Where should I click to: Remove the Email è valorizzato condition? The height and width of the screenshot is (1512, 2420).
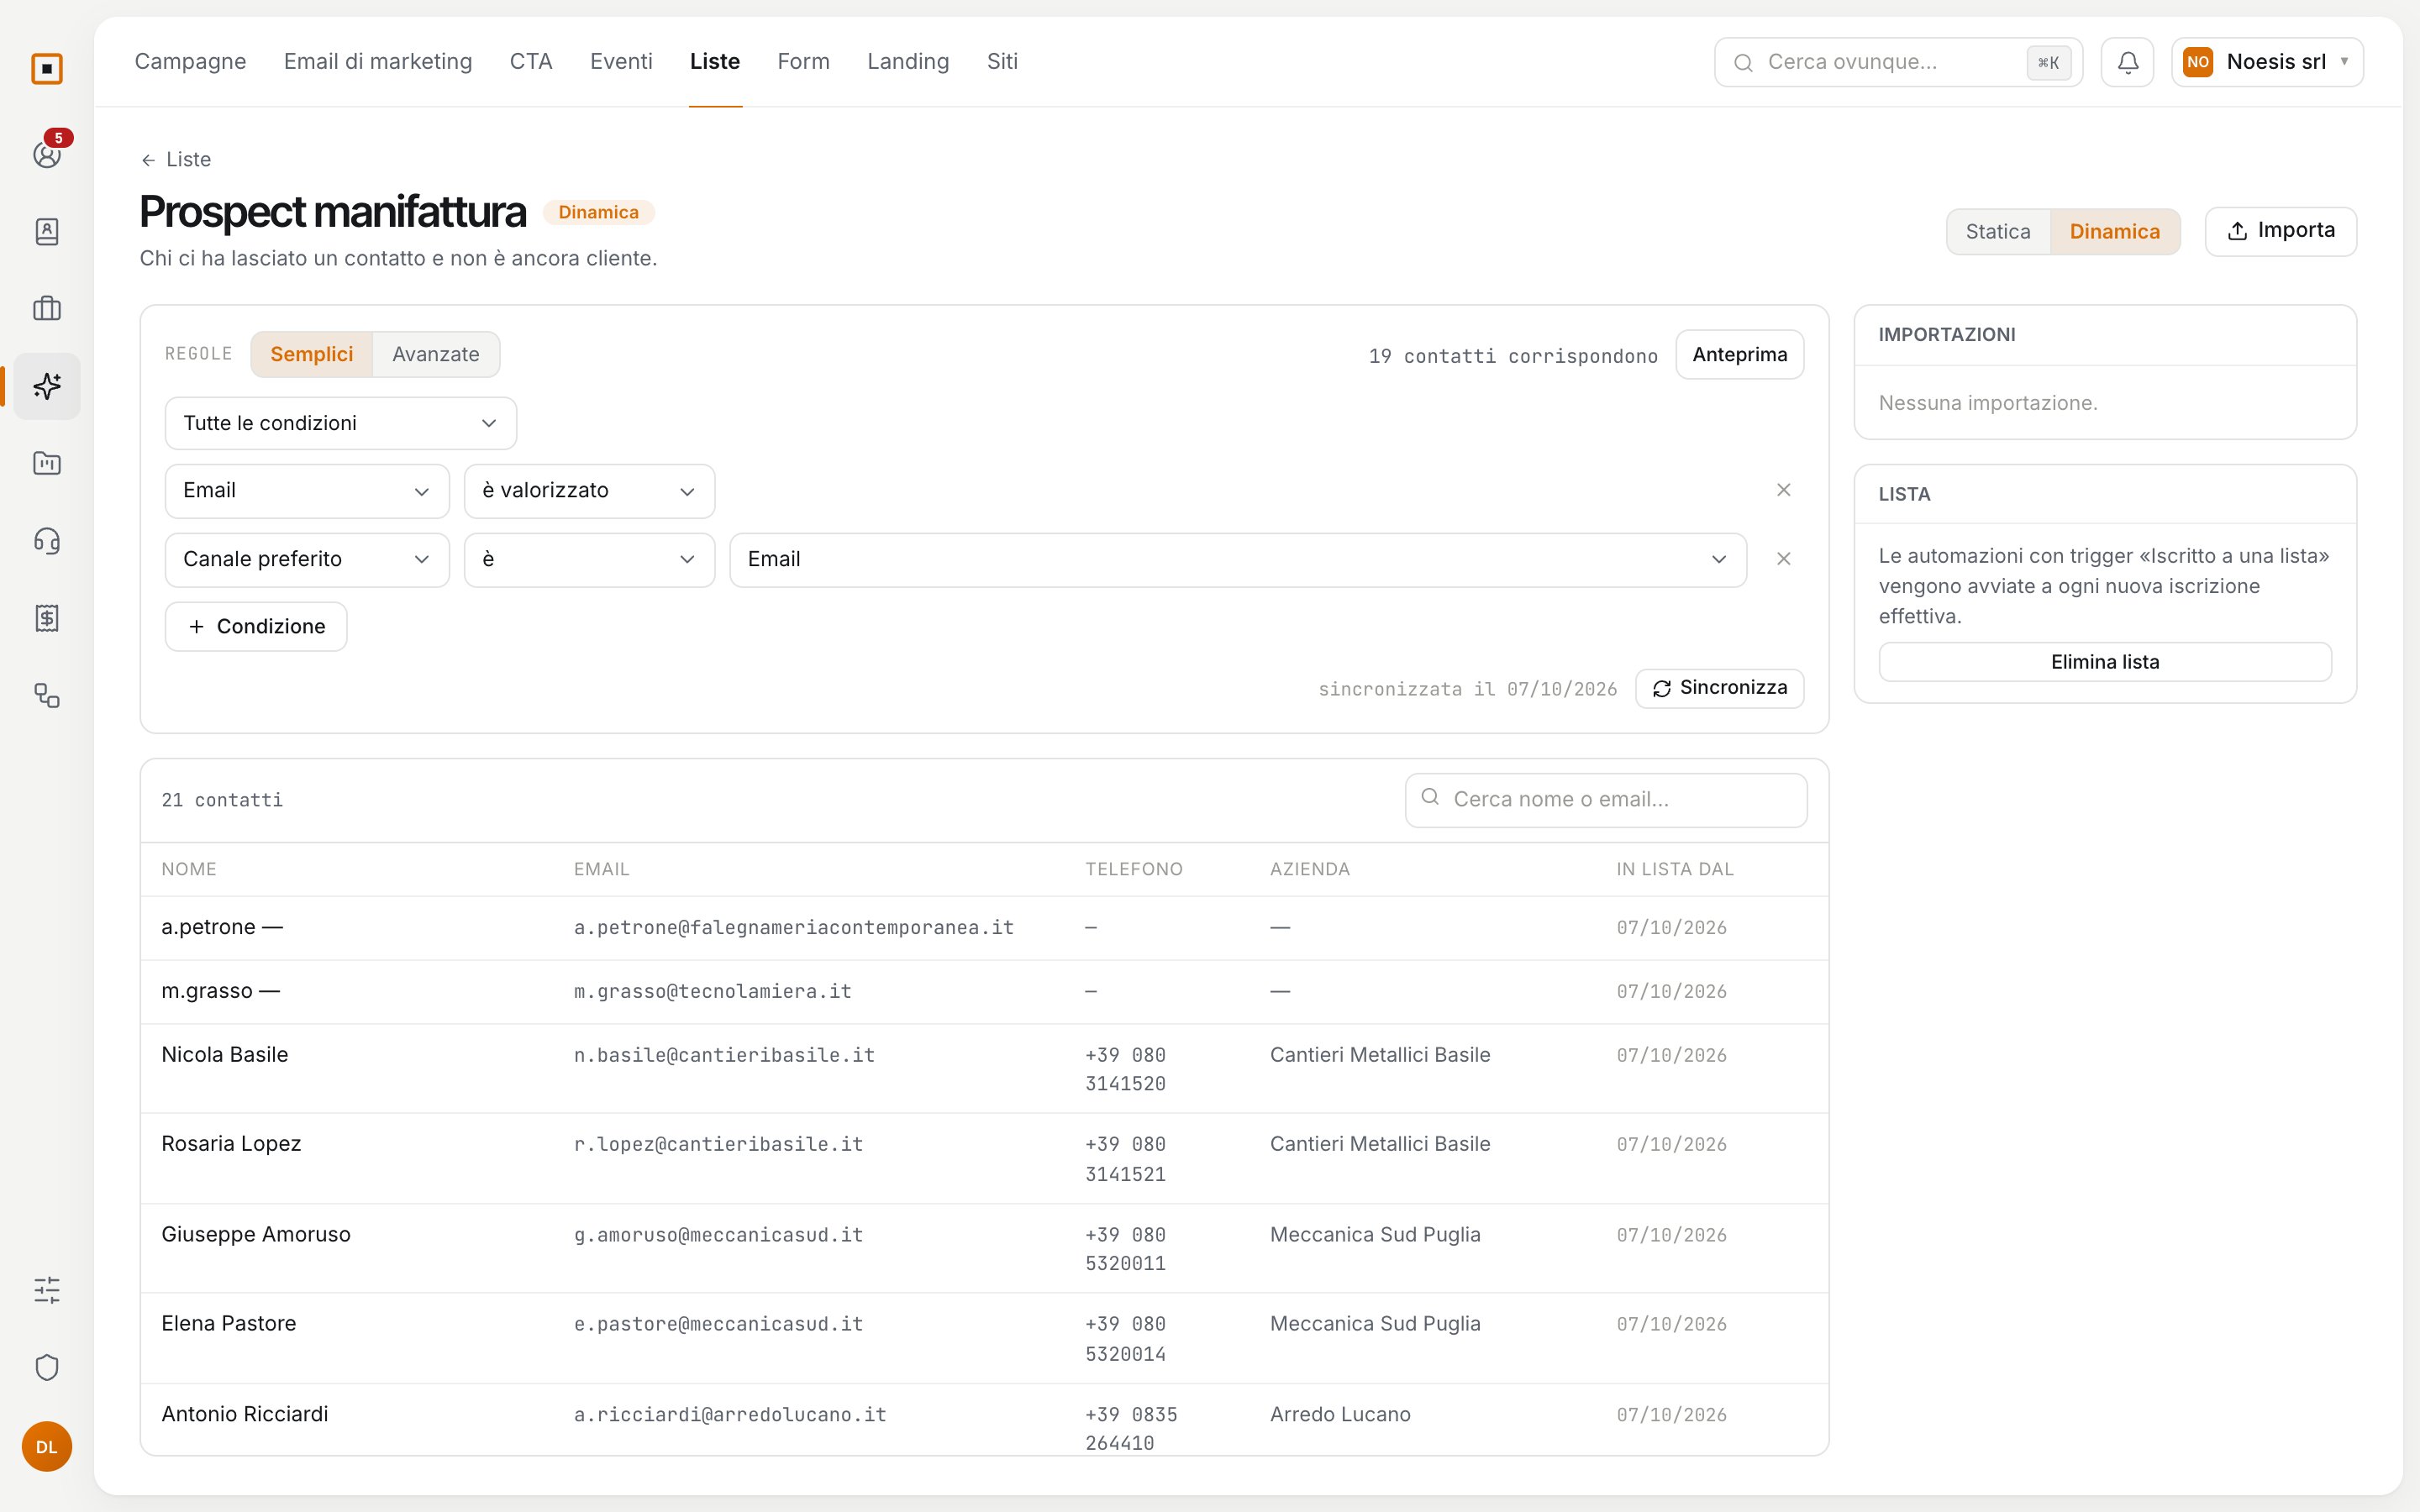click(1783, 490)
